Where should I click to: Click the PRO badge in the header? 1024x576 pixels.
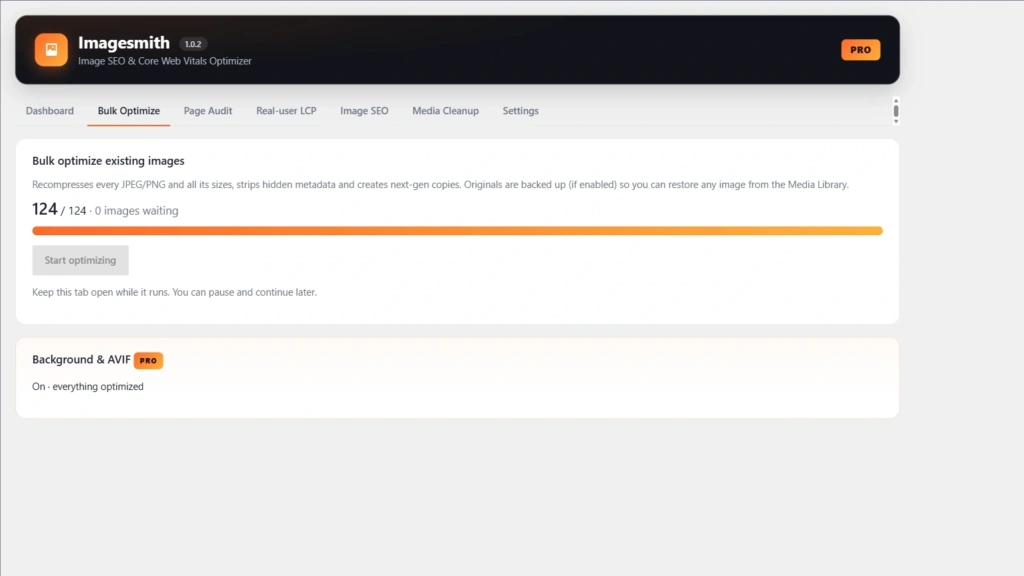pos(861,50)
